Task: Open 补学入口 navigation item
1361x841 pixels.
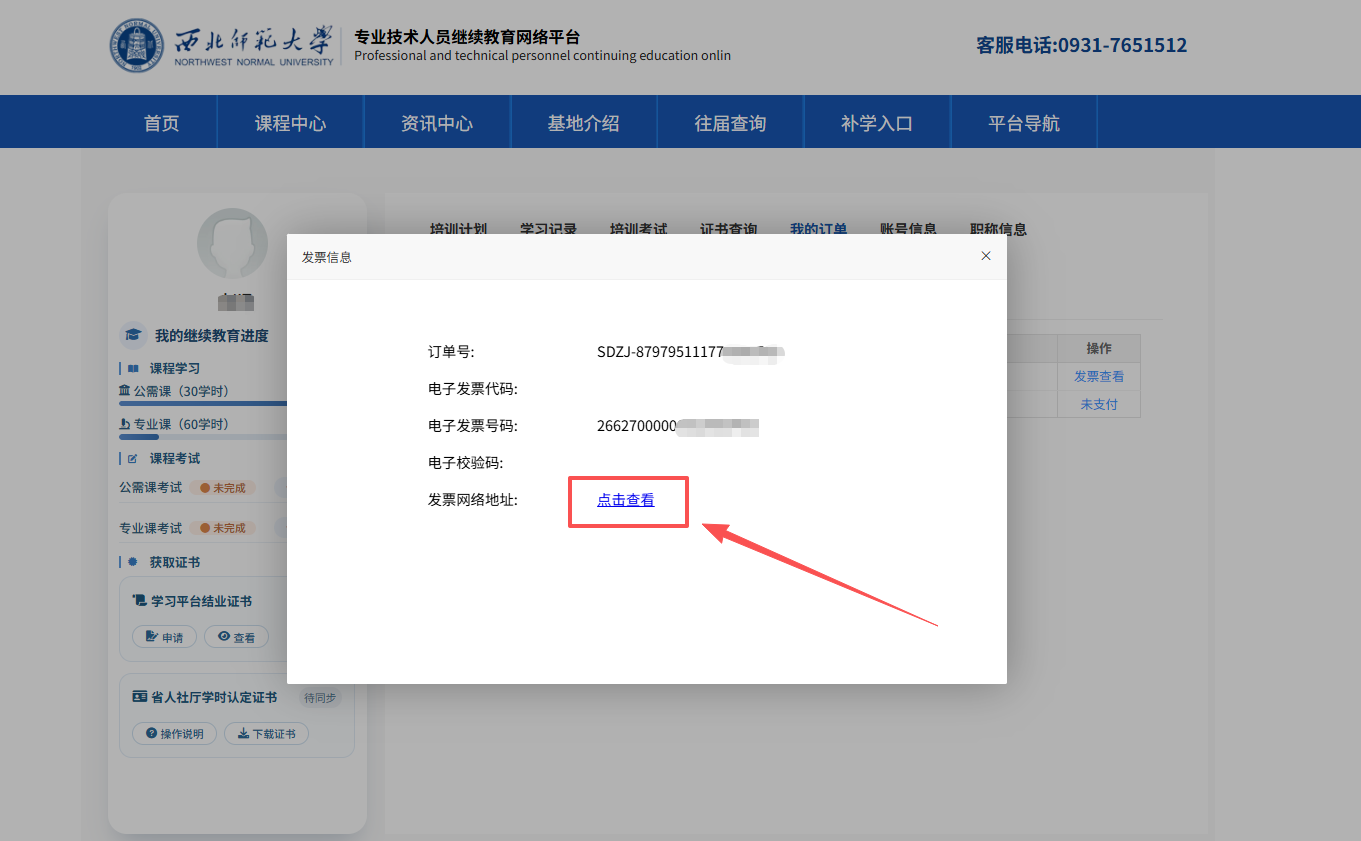Action: pyautogui.click(x=877, y=123)
